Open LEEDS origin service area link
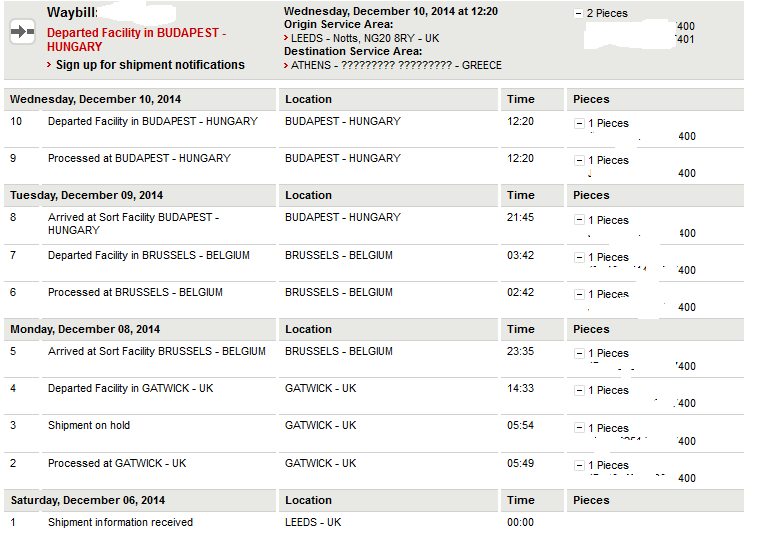761x540 pixels. pos(365,38)
